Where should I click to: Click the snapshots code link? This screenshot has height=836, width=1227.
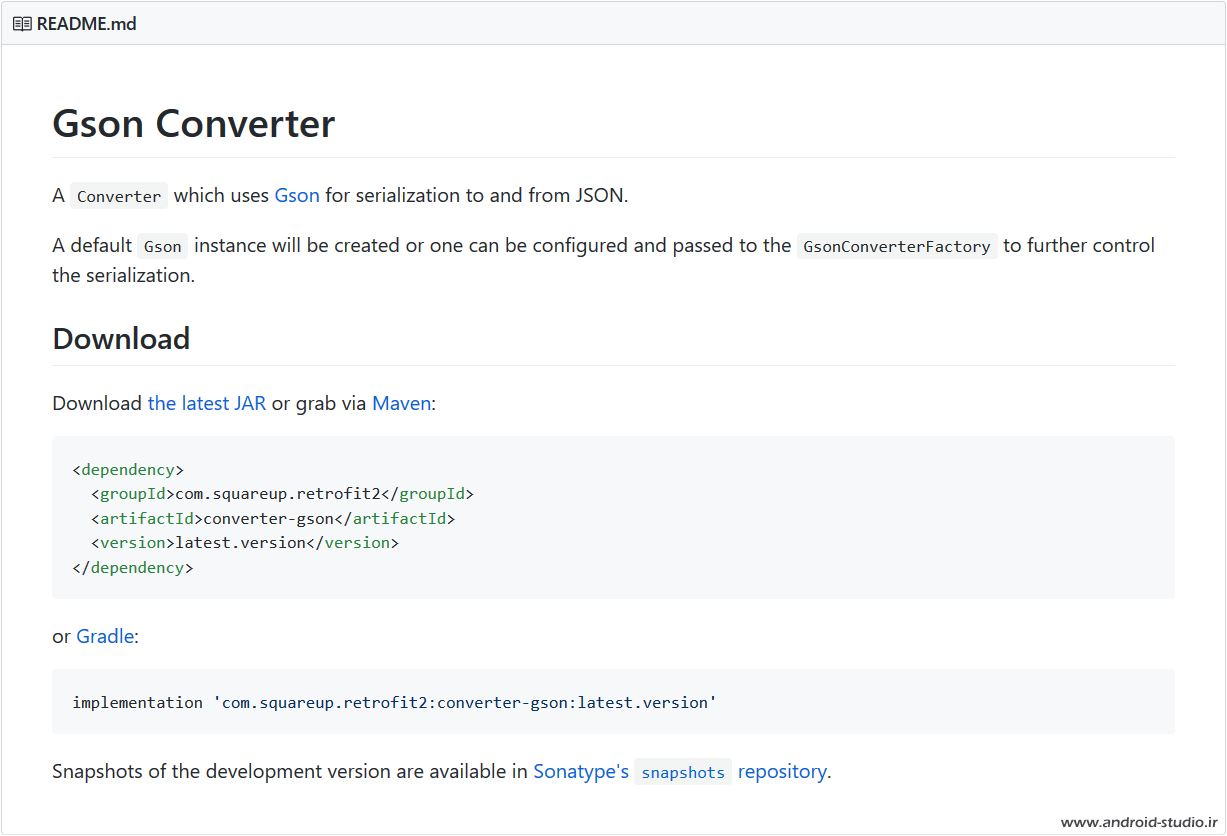pos(683,772)
